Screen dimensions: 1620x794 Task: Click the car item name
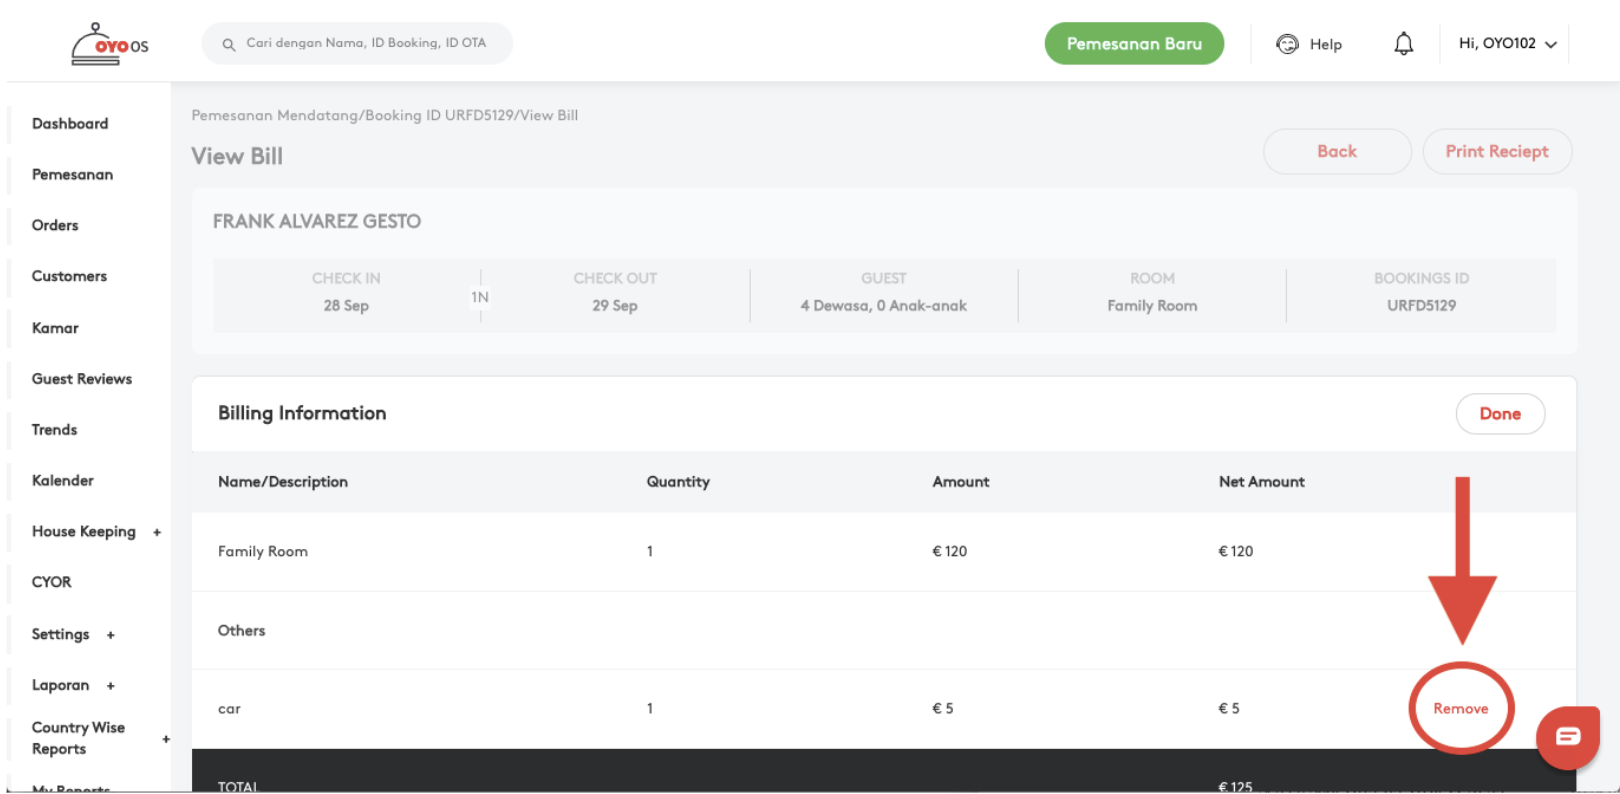tap(229, 709)
